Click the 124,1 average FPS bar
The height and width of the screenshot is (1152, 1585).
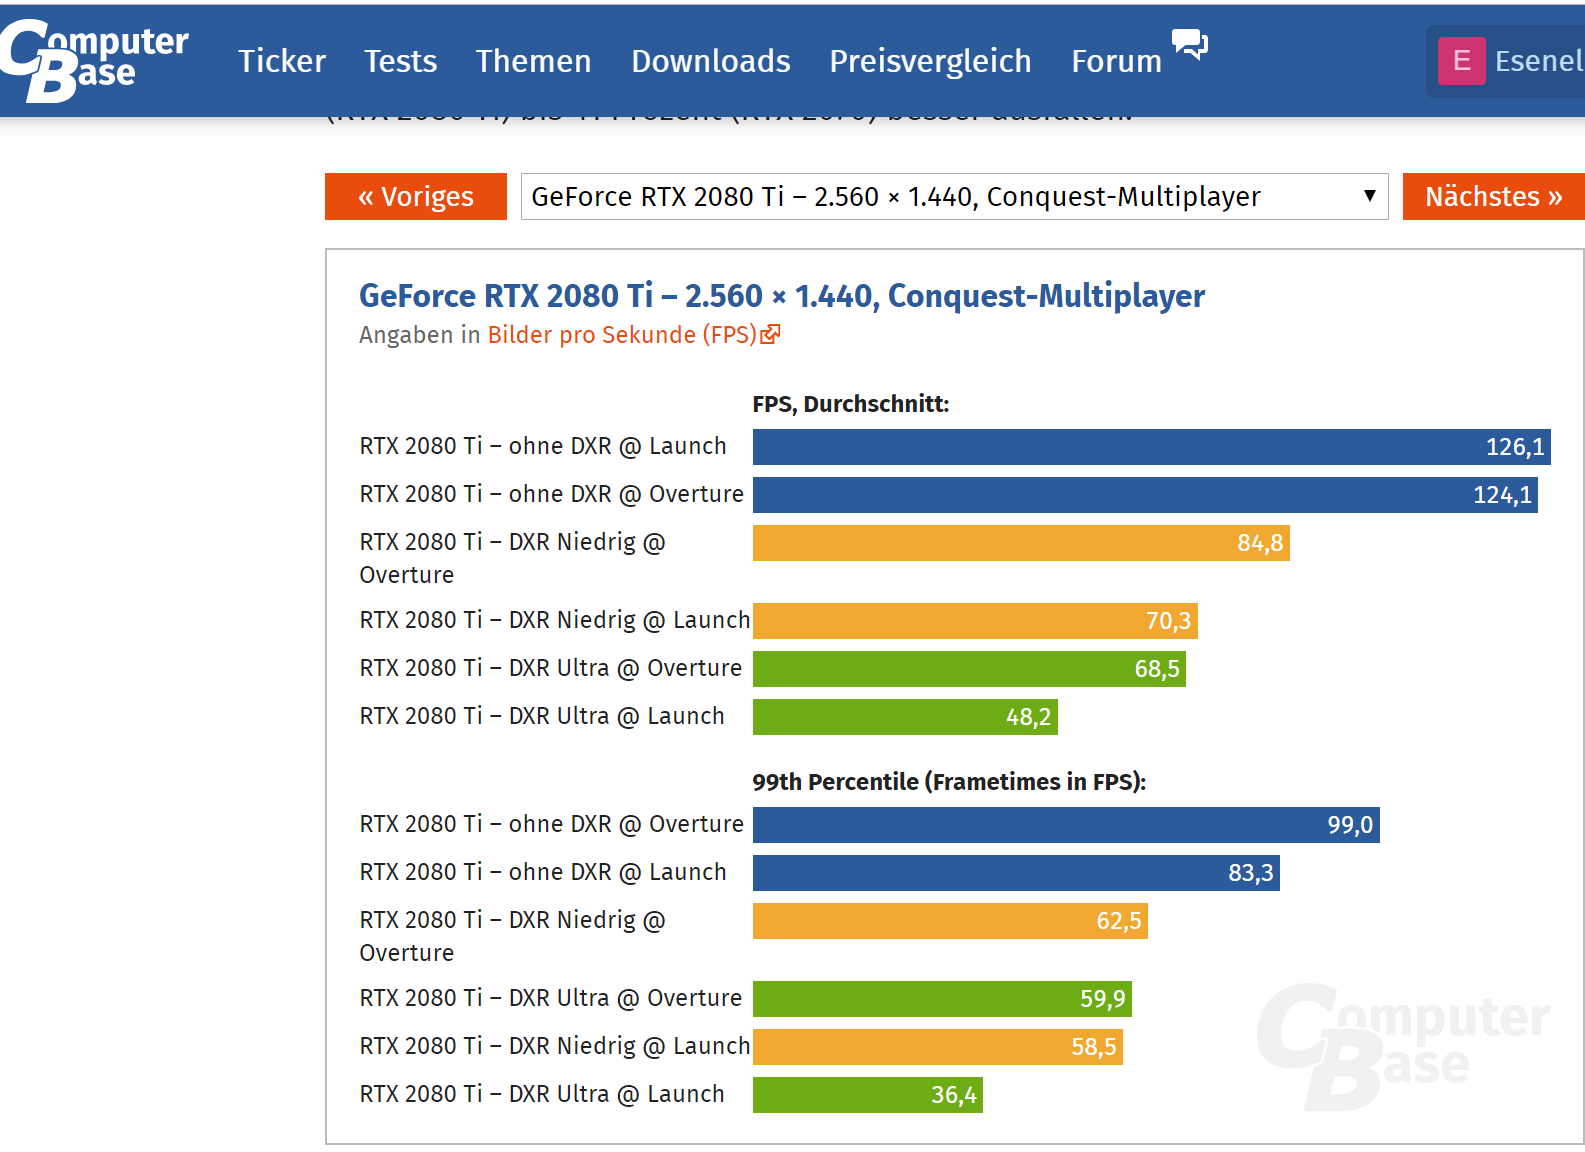click(x=1145, y=495)
